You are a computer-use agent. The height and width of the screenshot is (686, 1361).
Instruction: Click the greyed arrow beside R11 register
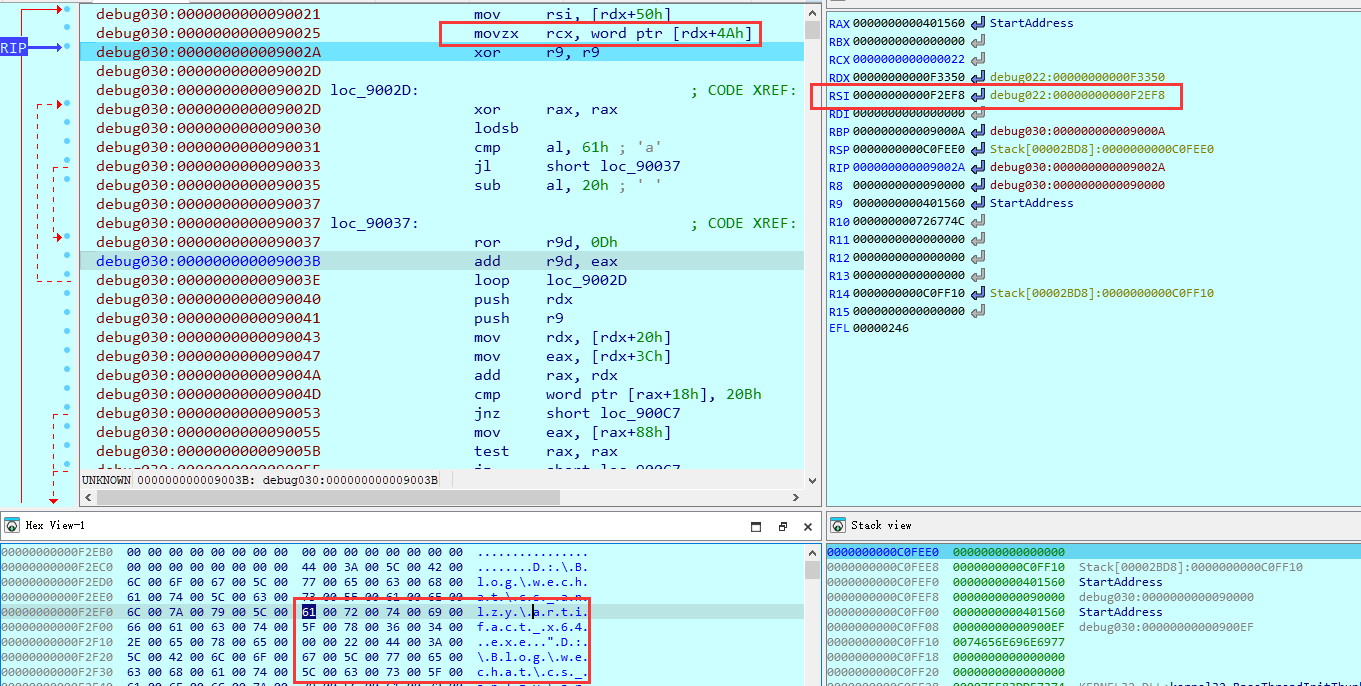tap(978, 239)
